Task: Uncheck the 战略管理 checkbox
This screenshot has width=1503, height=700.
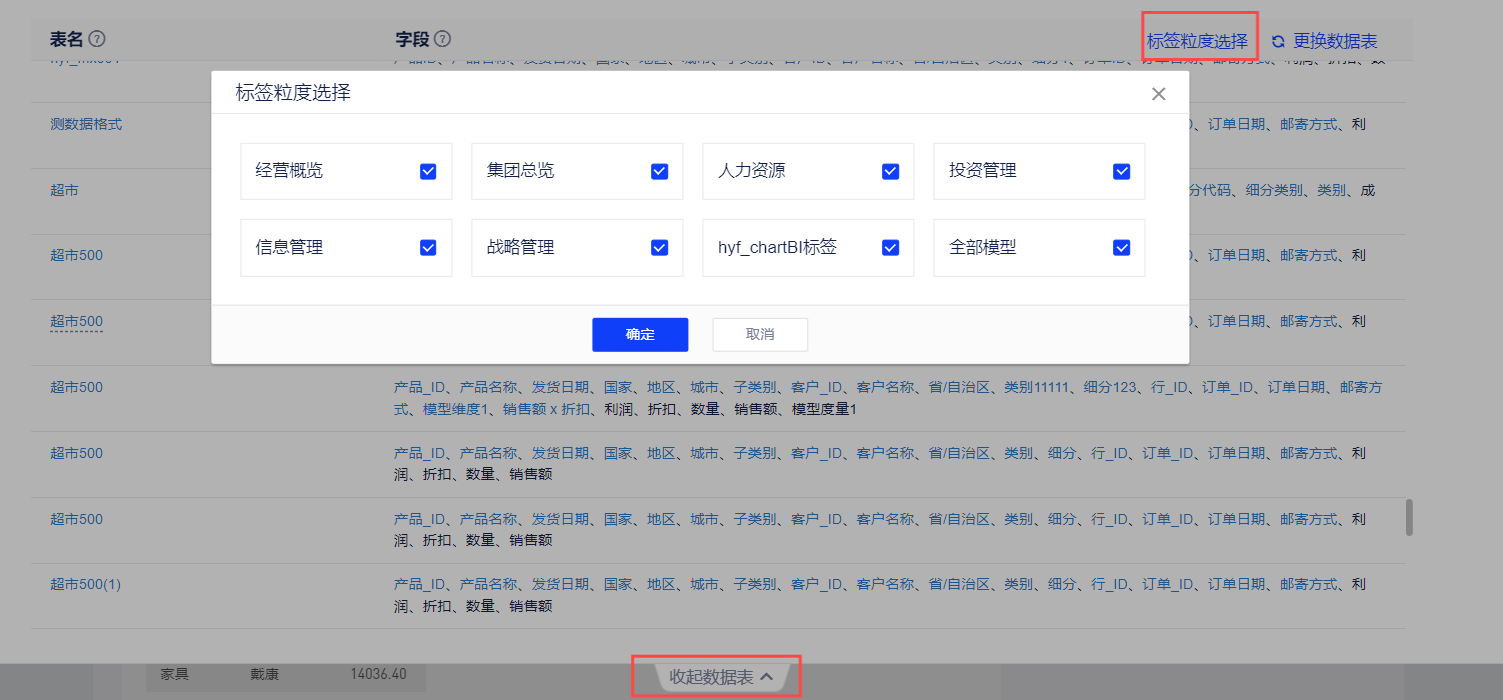Action: click(659, 247)
